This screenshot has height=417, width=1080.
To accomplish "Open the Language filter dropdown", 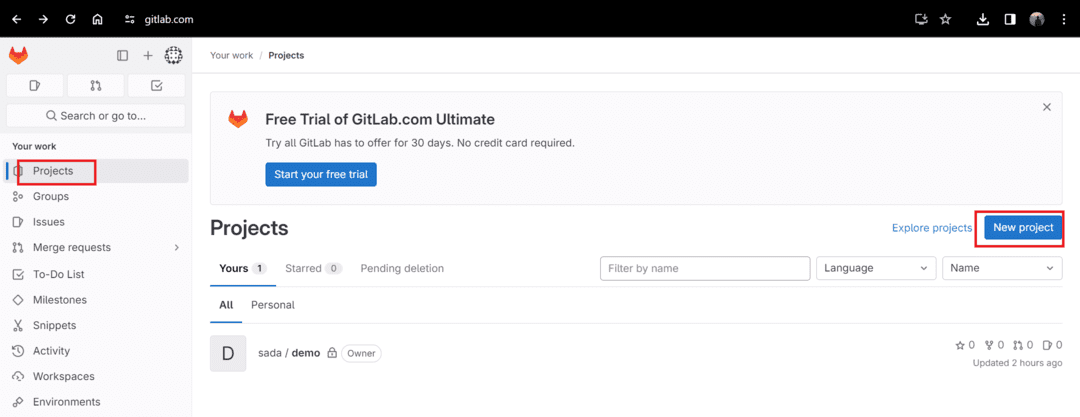I will (876, 268).
